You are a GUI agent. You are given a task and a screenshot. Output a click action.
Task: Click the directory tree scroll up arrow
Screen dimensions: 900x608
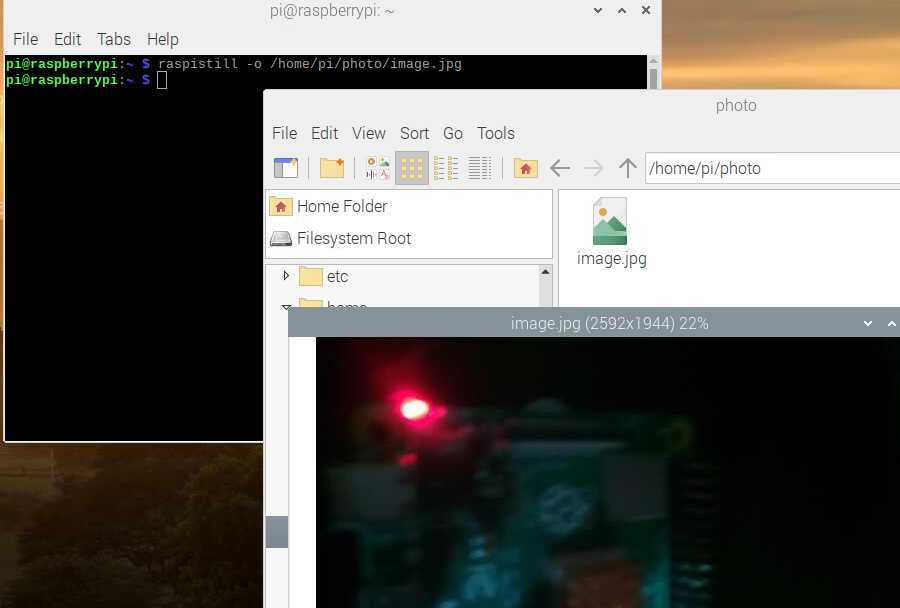click(545, 272)
